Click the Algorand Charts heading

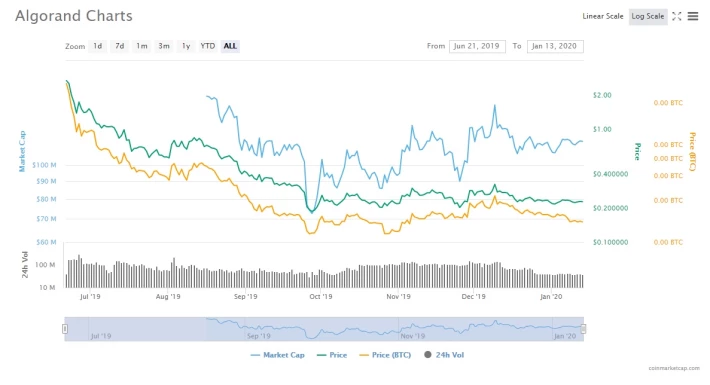point(74,16)
